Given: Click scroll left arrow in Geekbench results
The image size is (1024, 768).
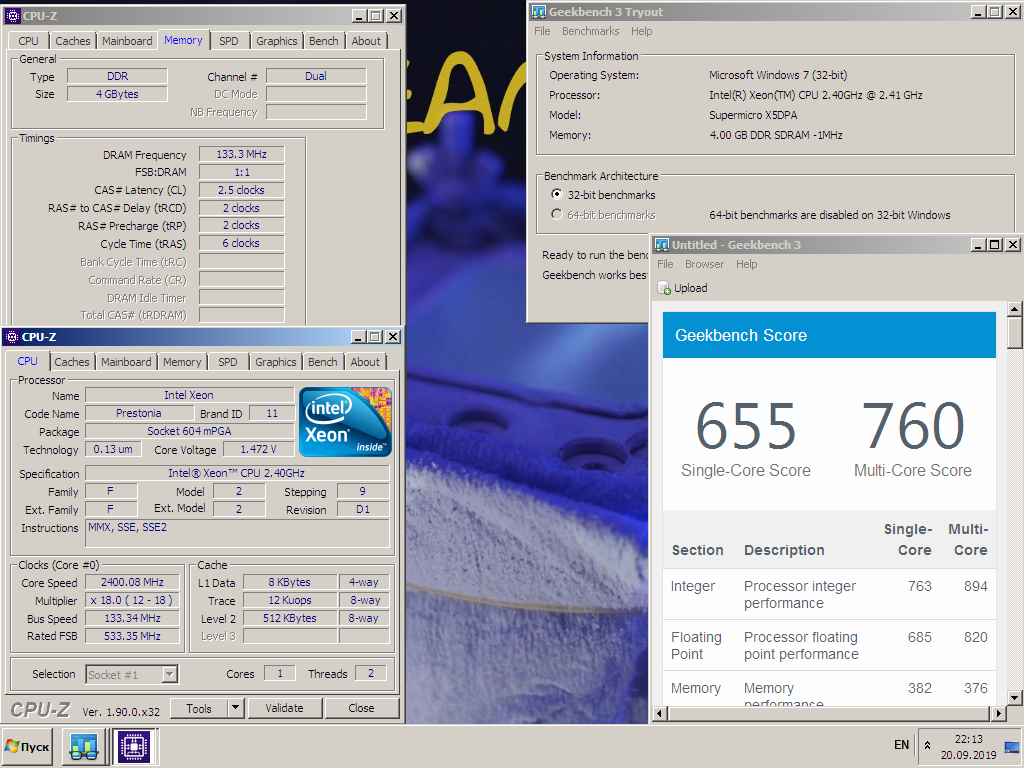Looking at the screenshot, I should 658,714.
